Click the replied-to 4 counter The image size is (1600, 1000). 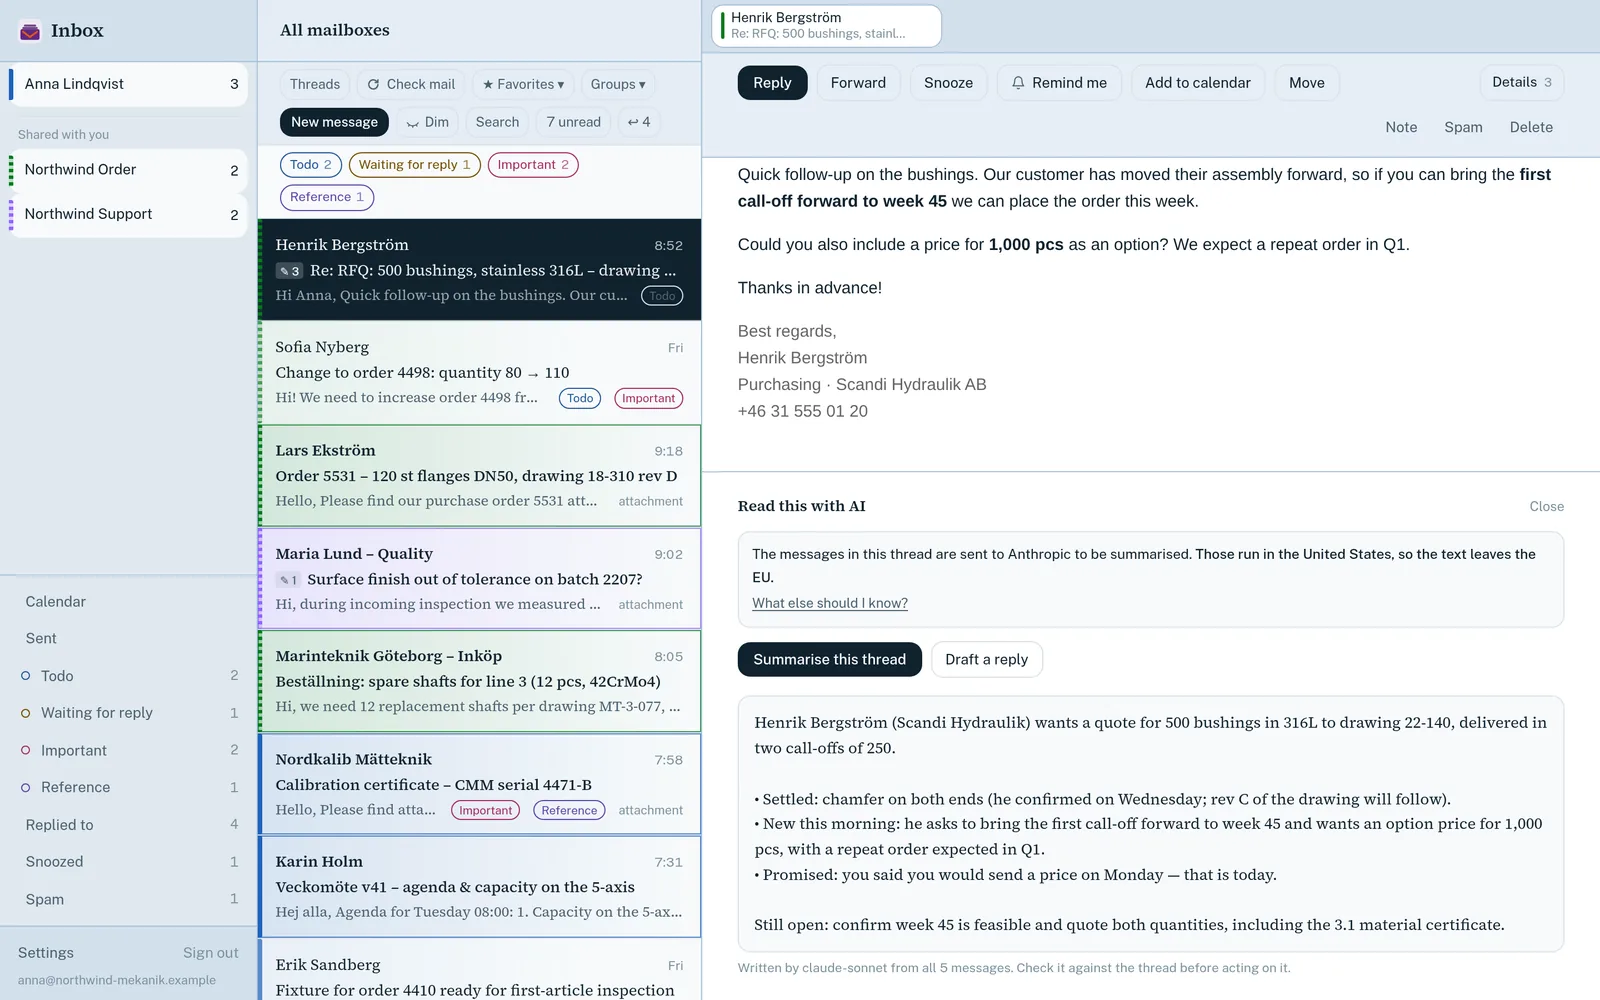point(638,122)
